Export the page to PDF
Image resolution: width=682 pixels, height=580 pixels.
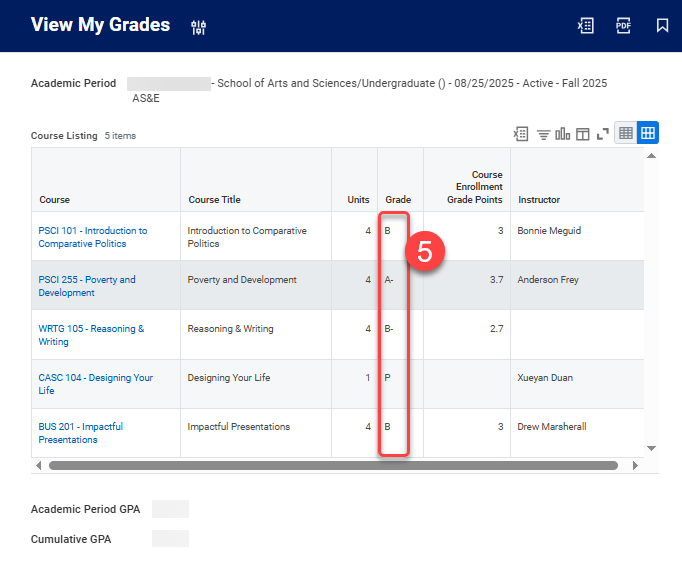[x=623, y=26]
